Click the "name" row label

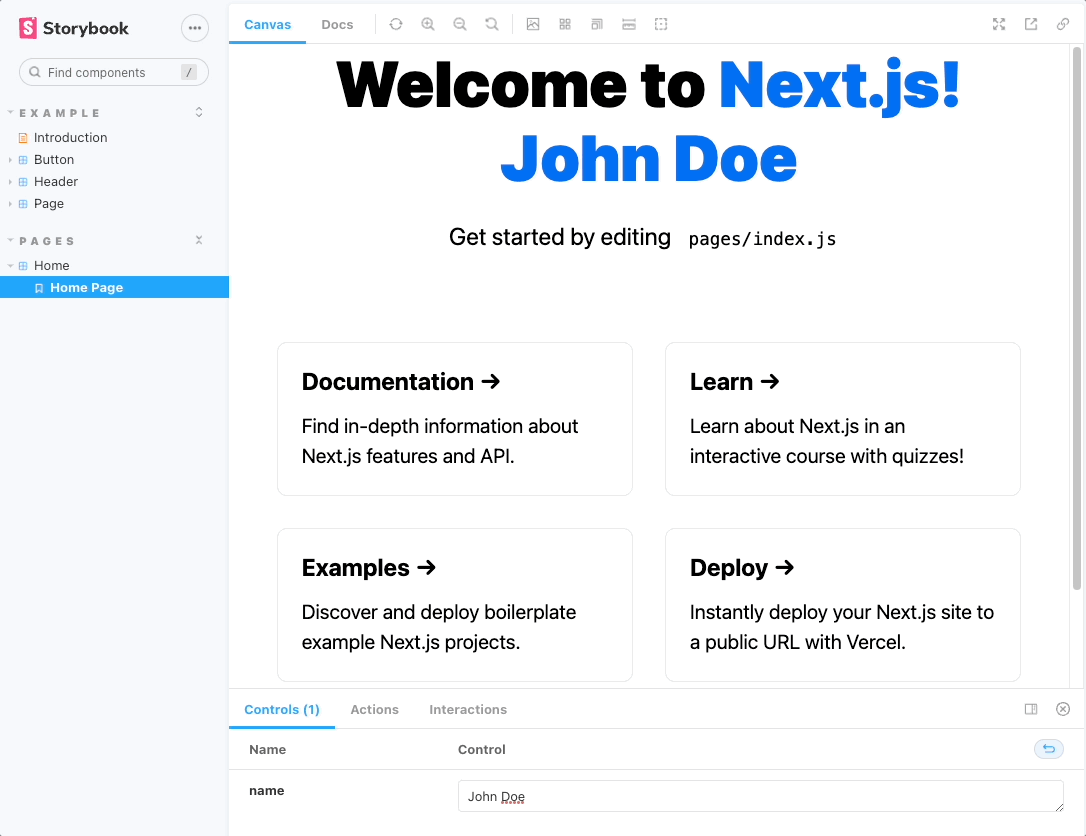(x=267, y=791)
